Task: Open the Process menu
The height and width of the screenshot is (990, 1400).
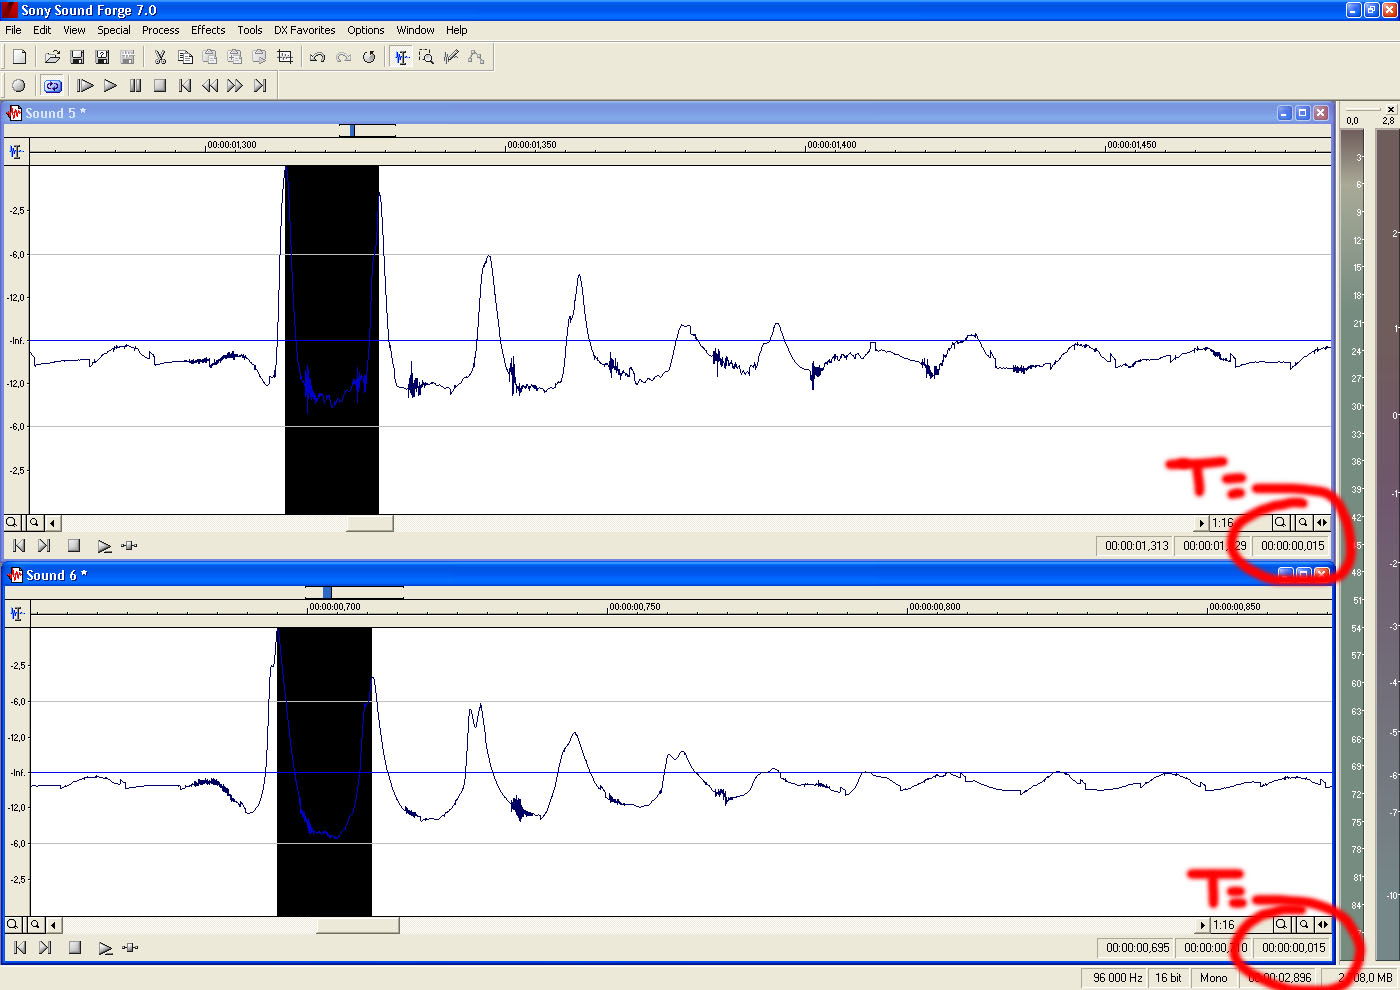Action: 160,30
